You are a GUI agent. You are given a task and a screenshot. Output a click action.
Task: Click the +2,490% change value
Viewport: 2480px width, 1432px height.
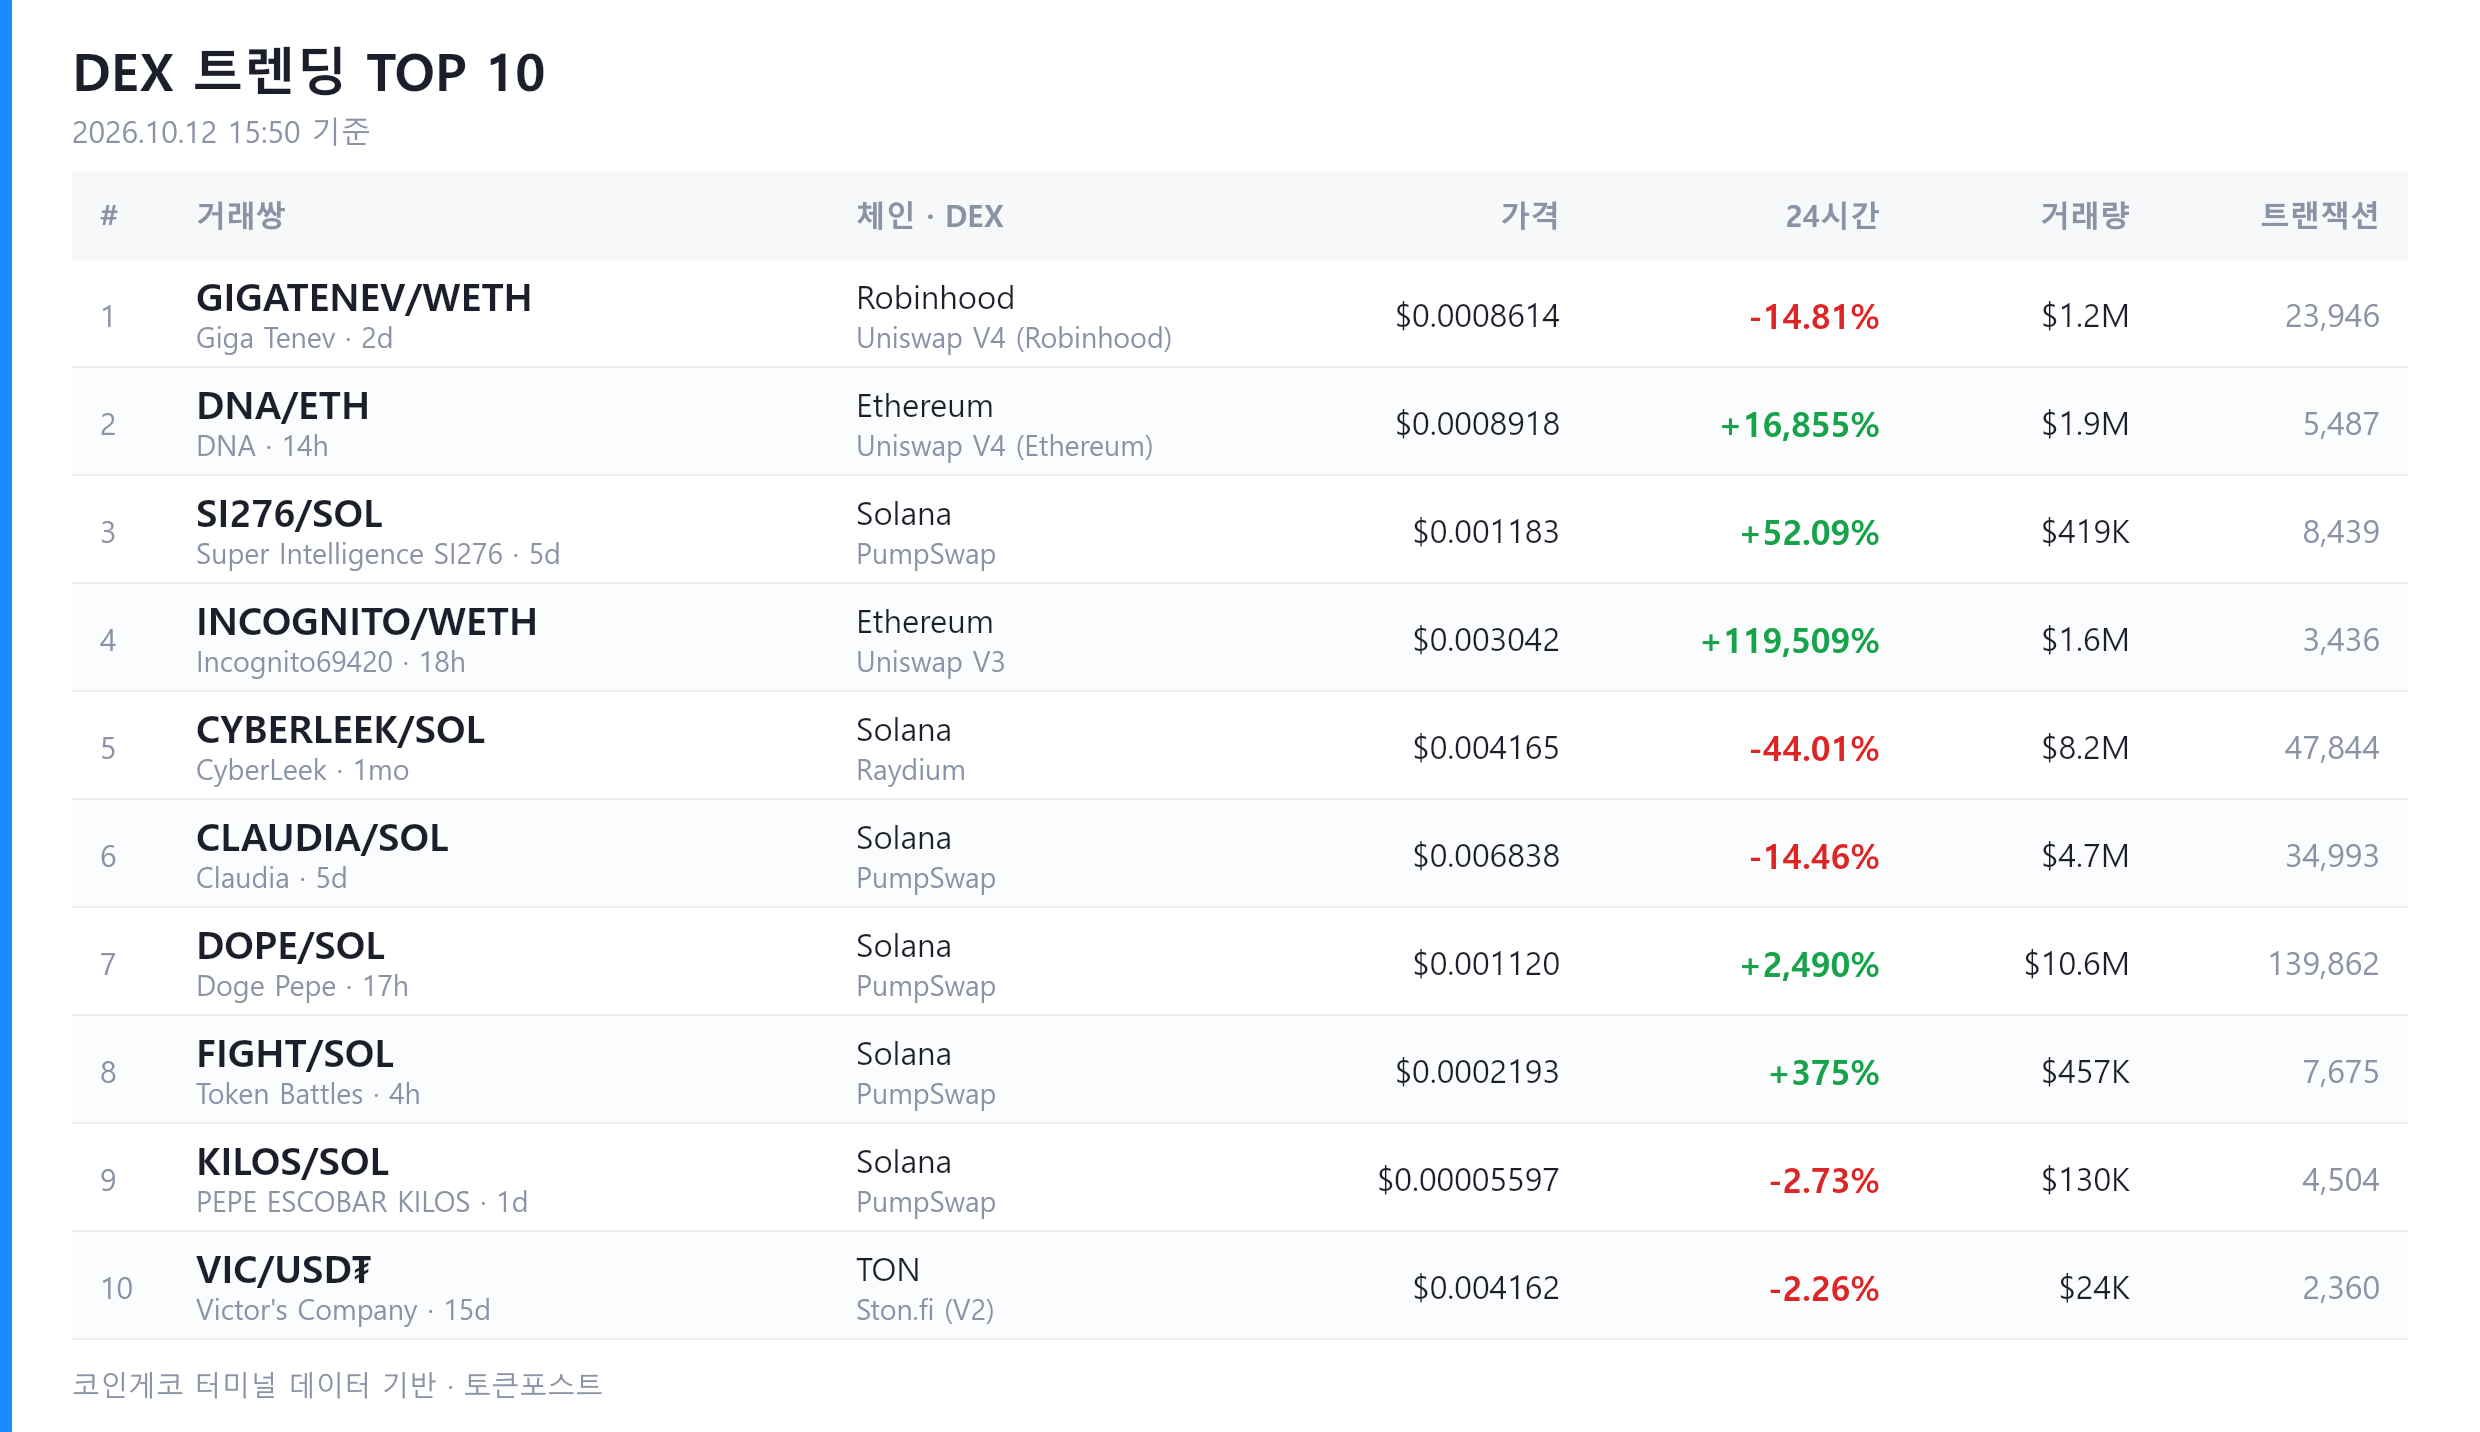[x=1809, y=965]
